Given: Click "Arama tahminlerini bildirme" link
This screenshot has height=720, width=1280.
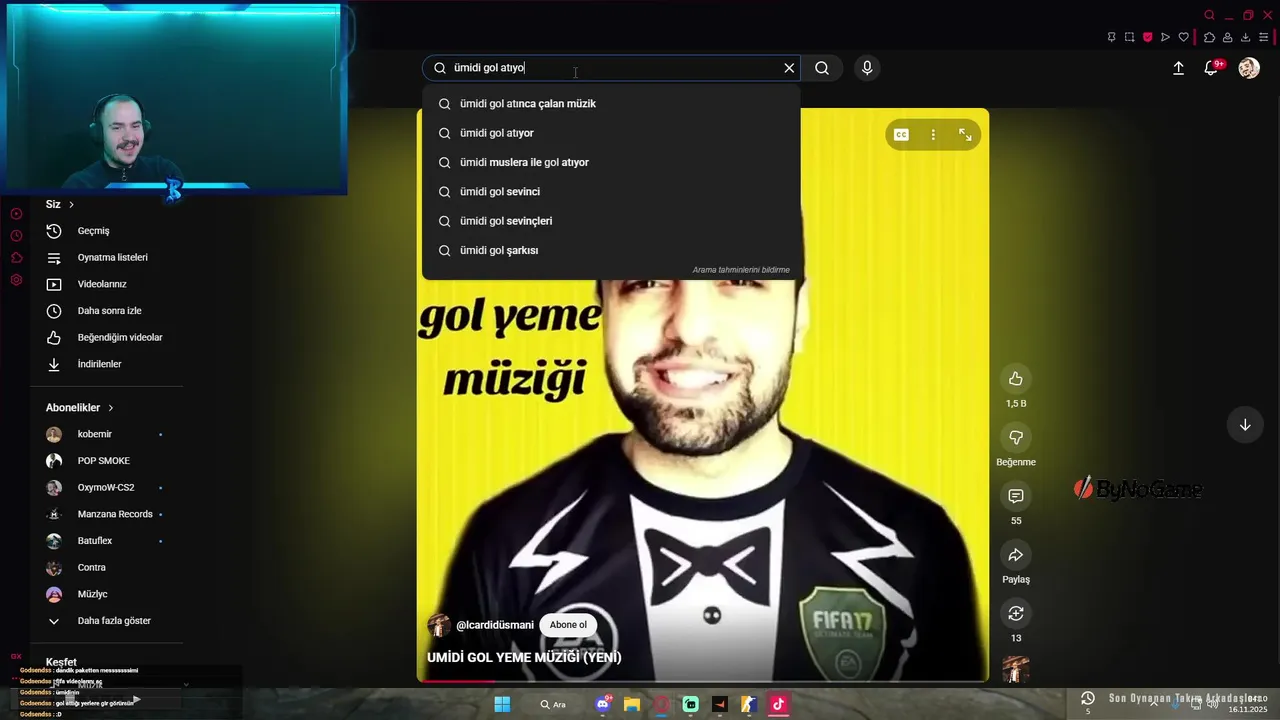Looking at the screenshot, I should (x=741, y=270).
